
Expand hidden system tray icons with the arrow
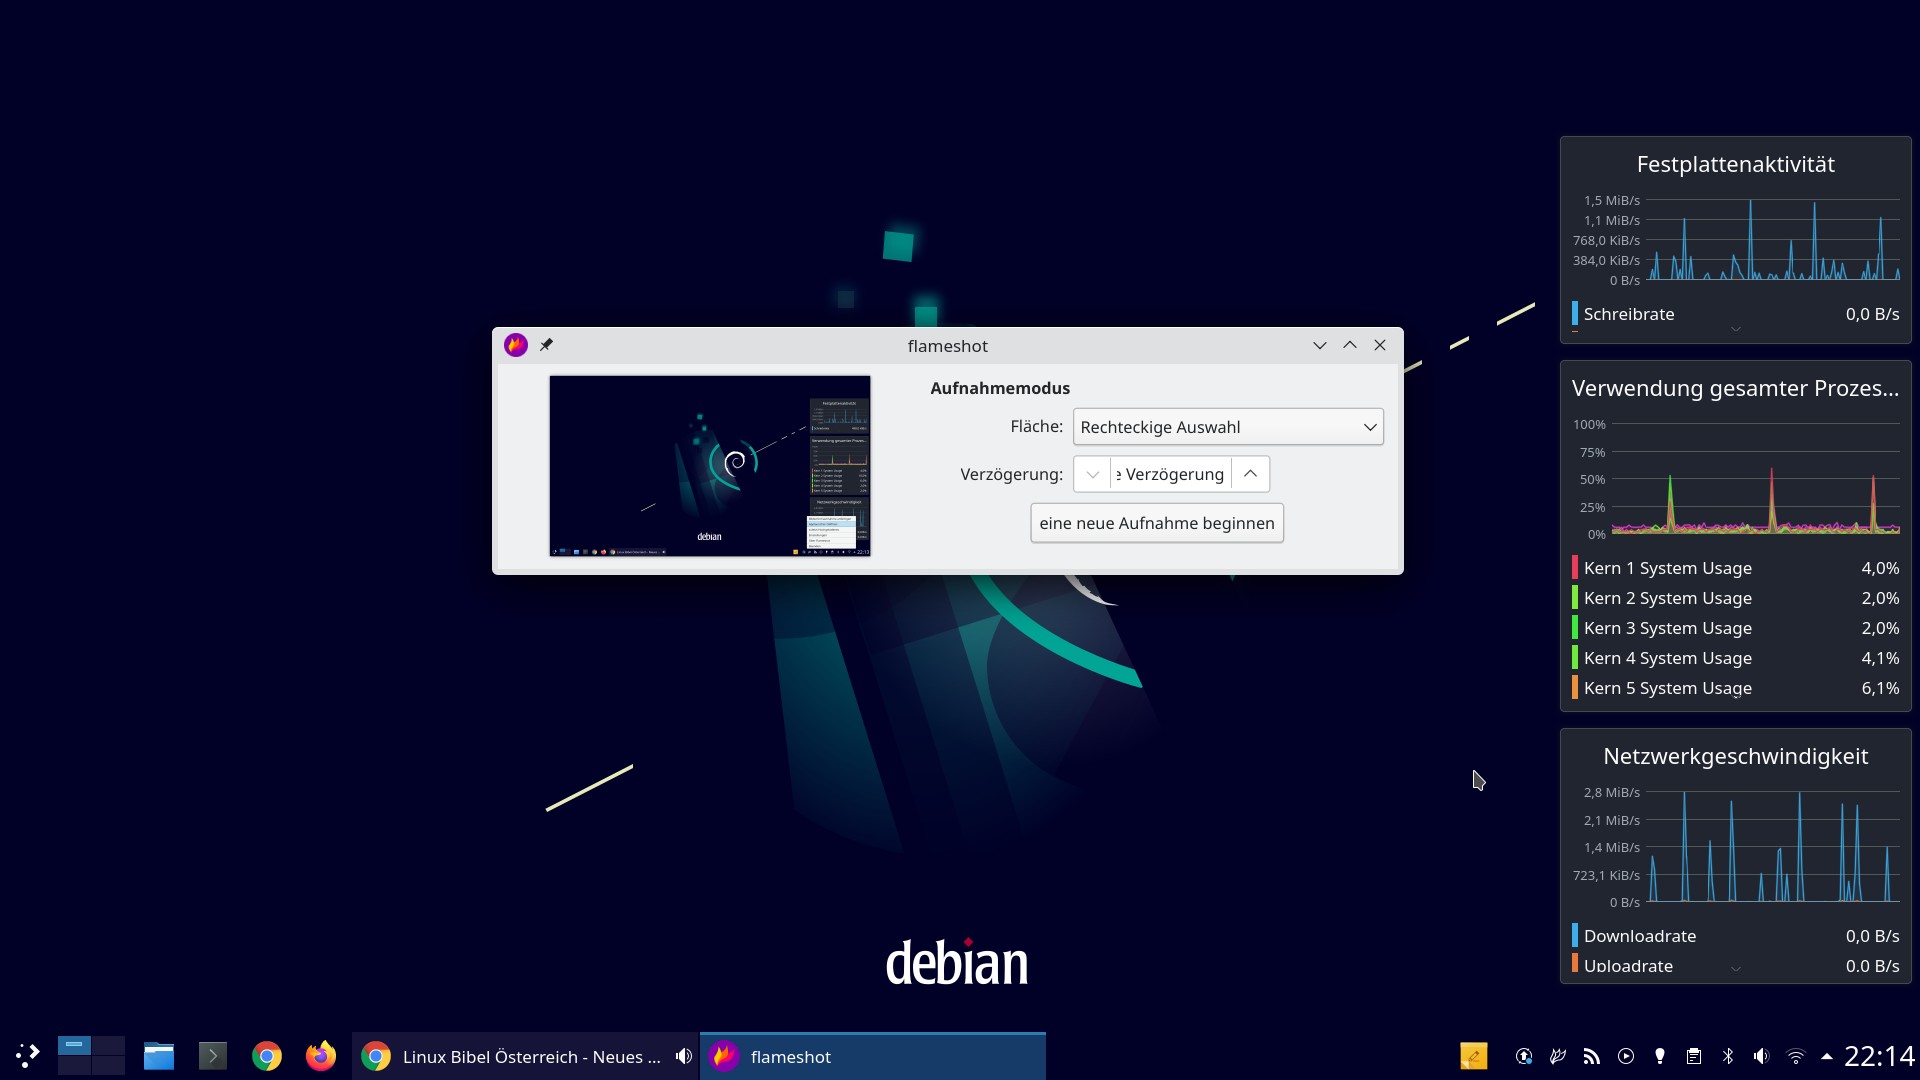coord(1828,1056)
